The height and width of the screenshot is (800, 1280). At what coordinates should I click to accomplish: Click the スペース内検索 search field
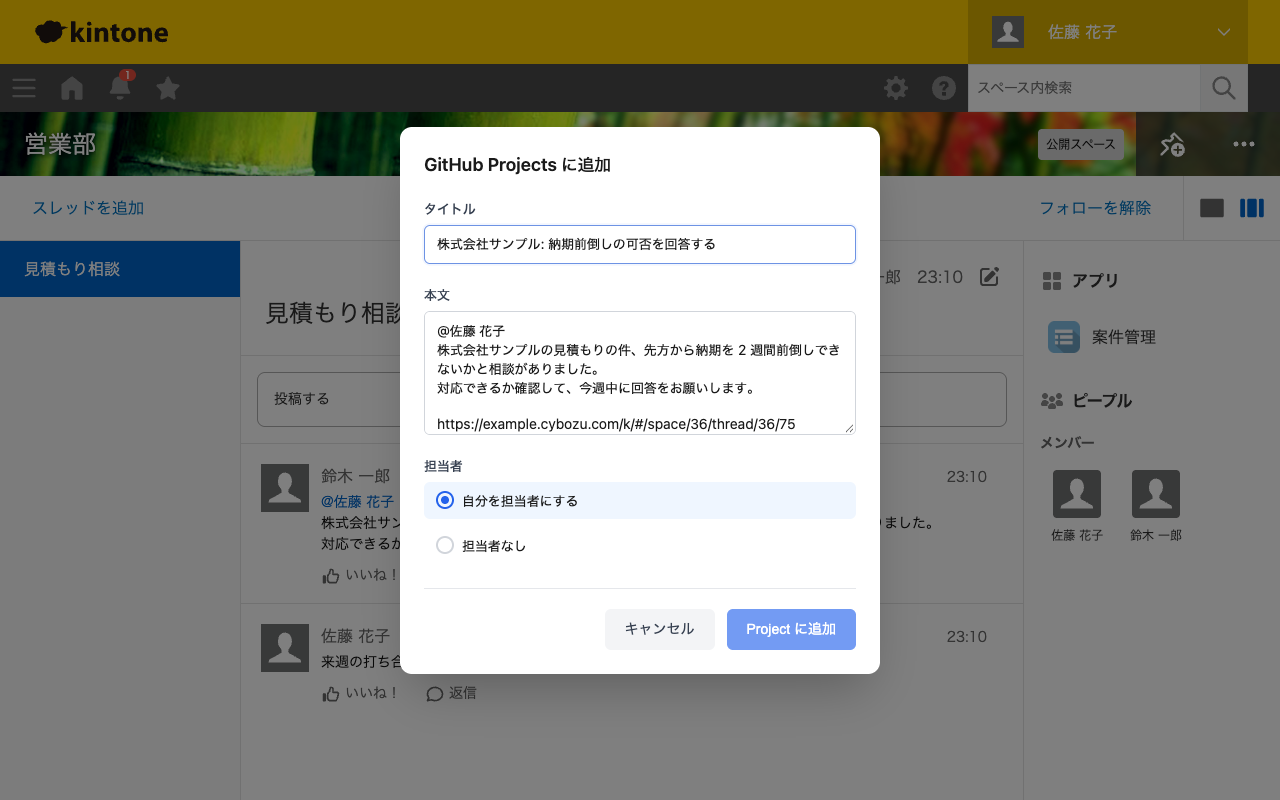pos(1084,88)
